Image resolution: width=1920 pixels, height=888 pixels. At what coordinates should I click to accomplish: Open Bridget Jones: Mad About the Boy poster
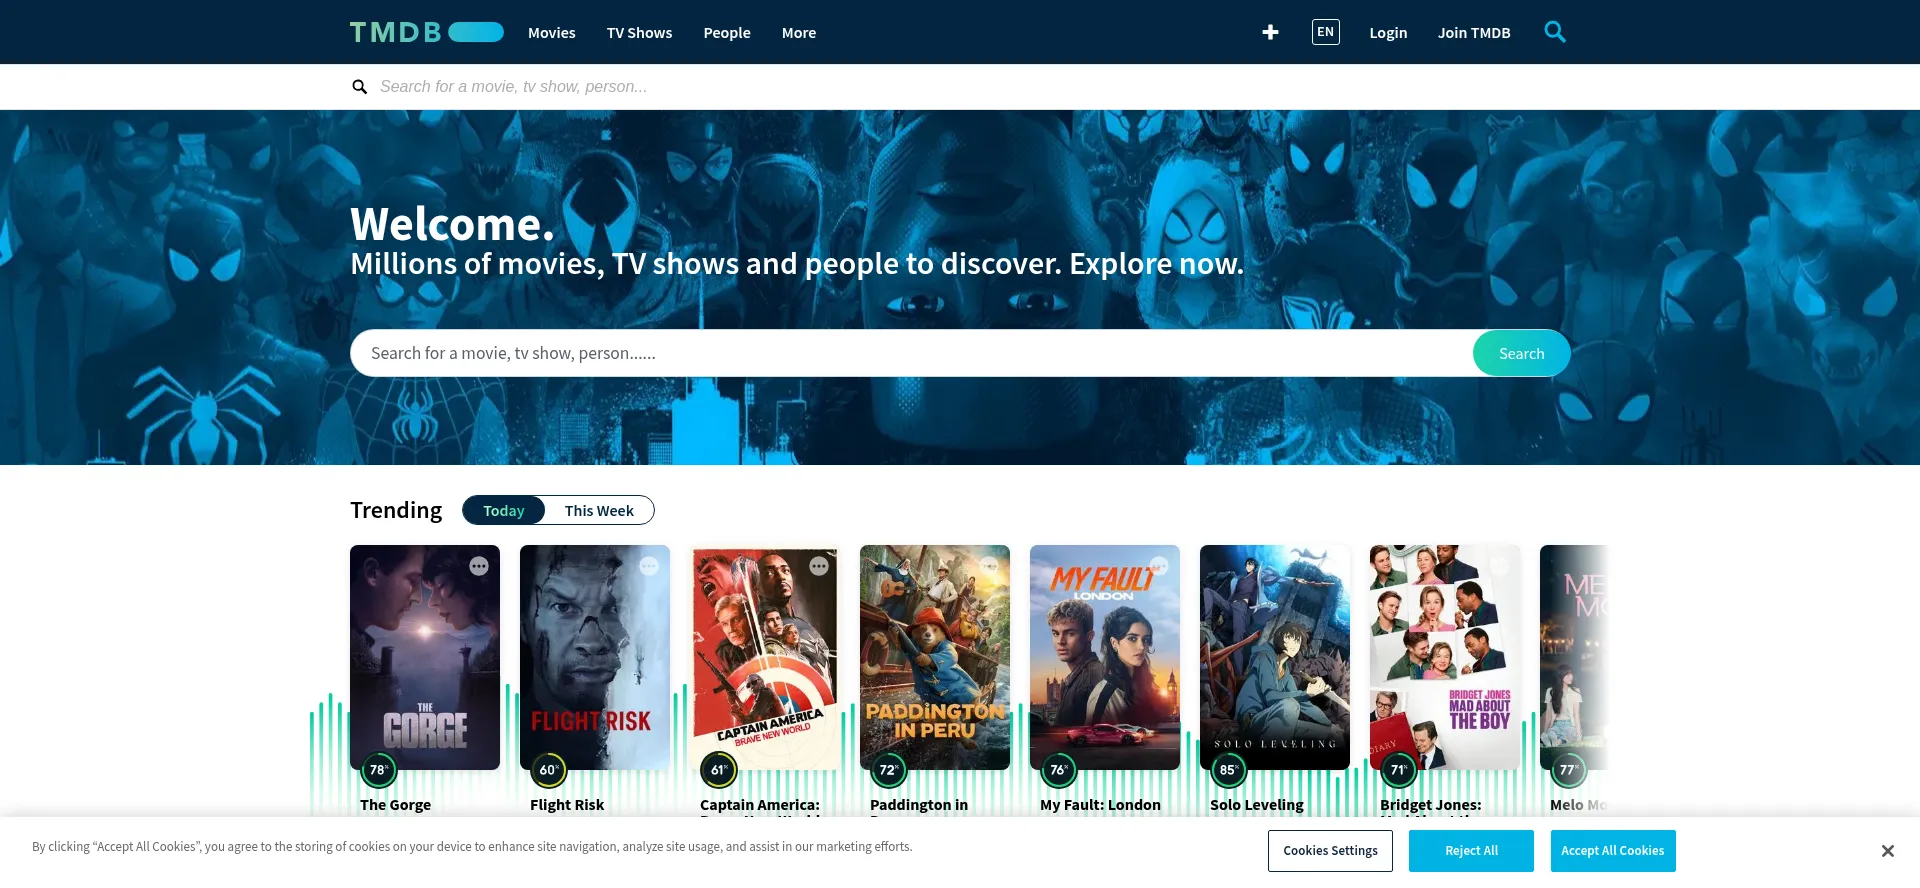click(1445, 657)
